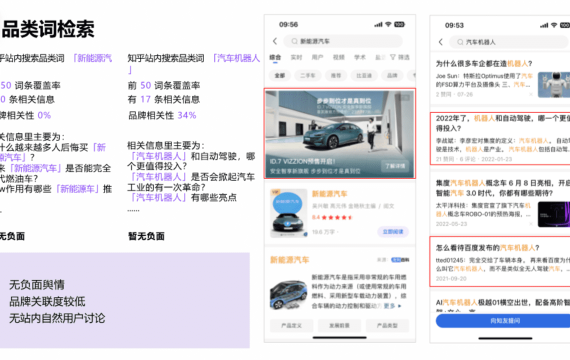Click 品牌关联度较低 in purple box
Viewport: 570px width, 360px height.
tap(47, 301)
